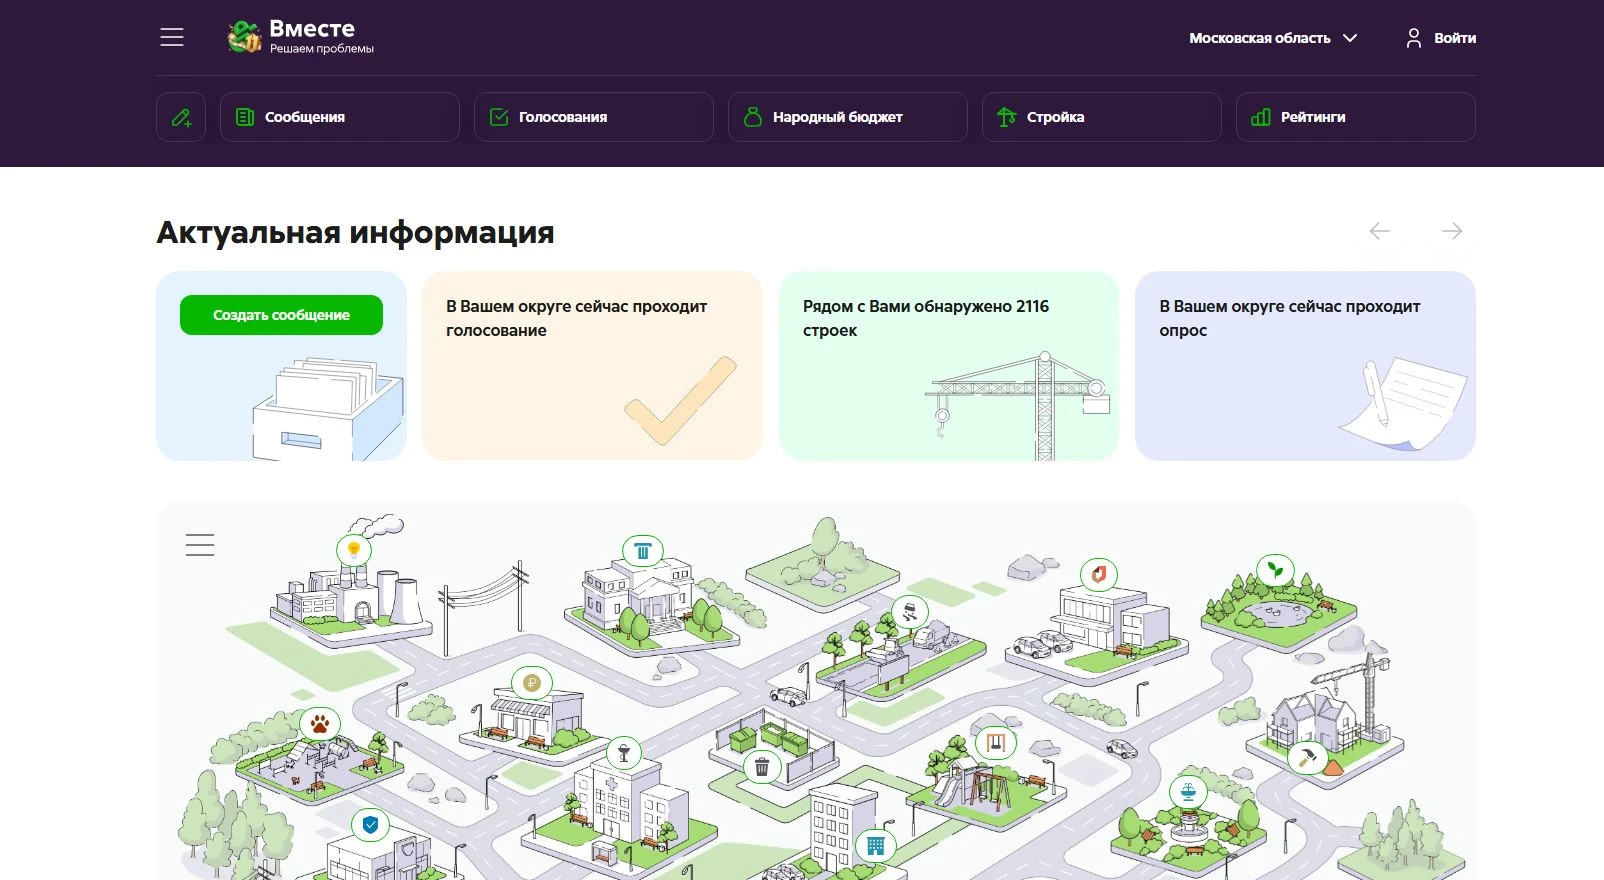Click the Стройка crane icon
Image resolution: width=1604 pixels, height=880 pixels.
tap(1007, 117)
